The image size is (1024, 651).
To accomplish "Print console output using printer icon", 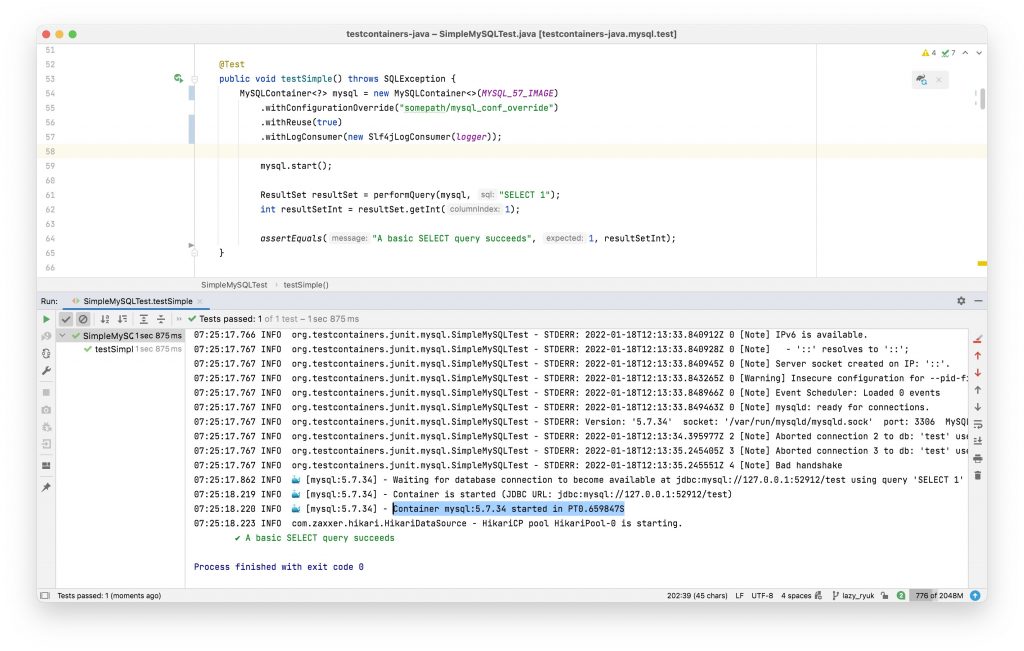I will [977, 458].
